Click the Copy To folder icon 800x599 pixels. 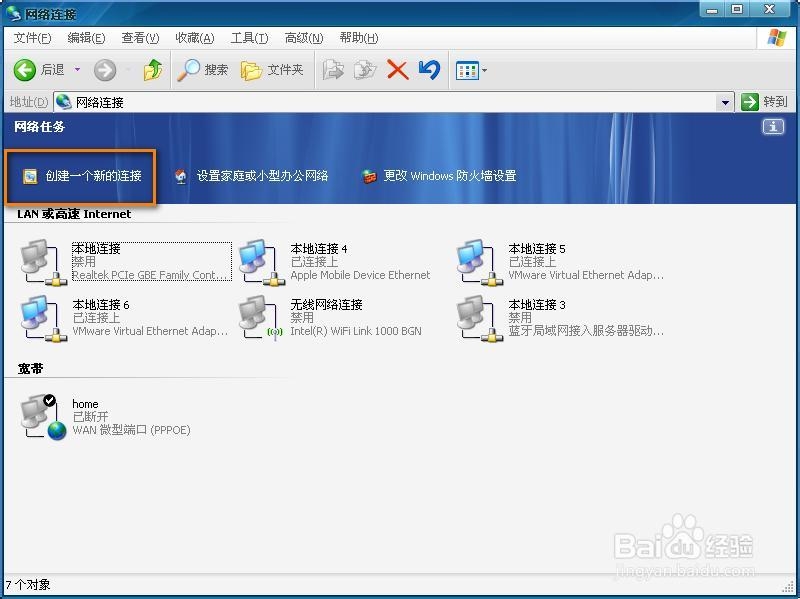pos(365,70)
